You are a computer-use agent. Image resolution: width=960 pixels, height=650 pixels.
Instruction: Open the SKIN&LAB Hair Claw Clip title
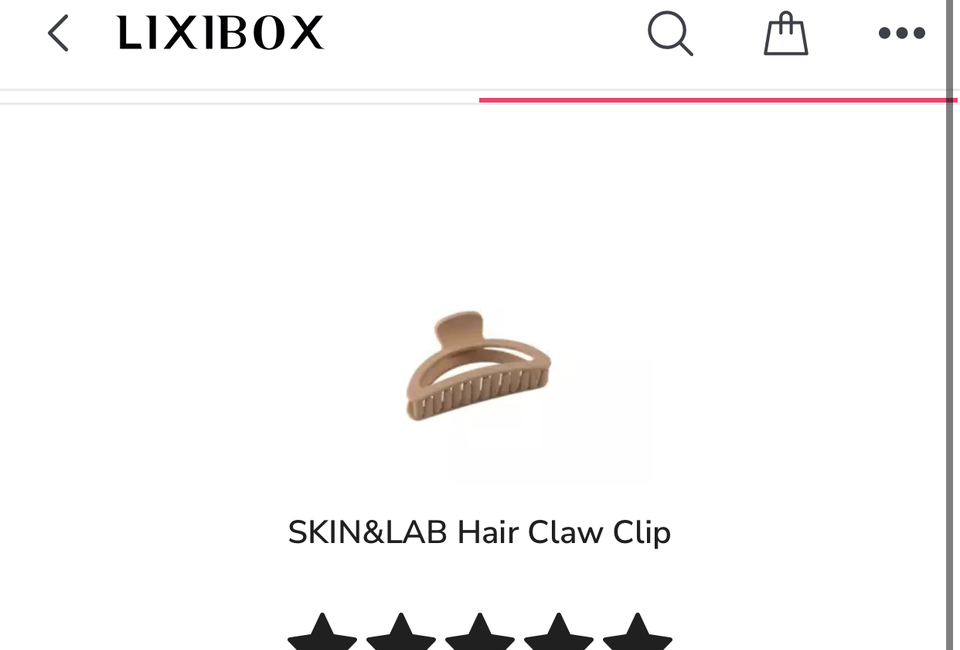pos(479,532)
